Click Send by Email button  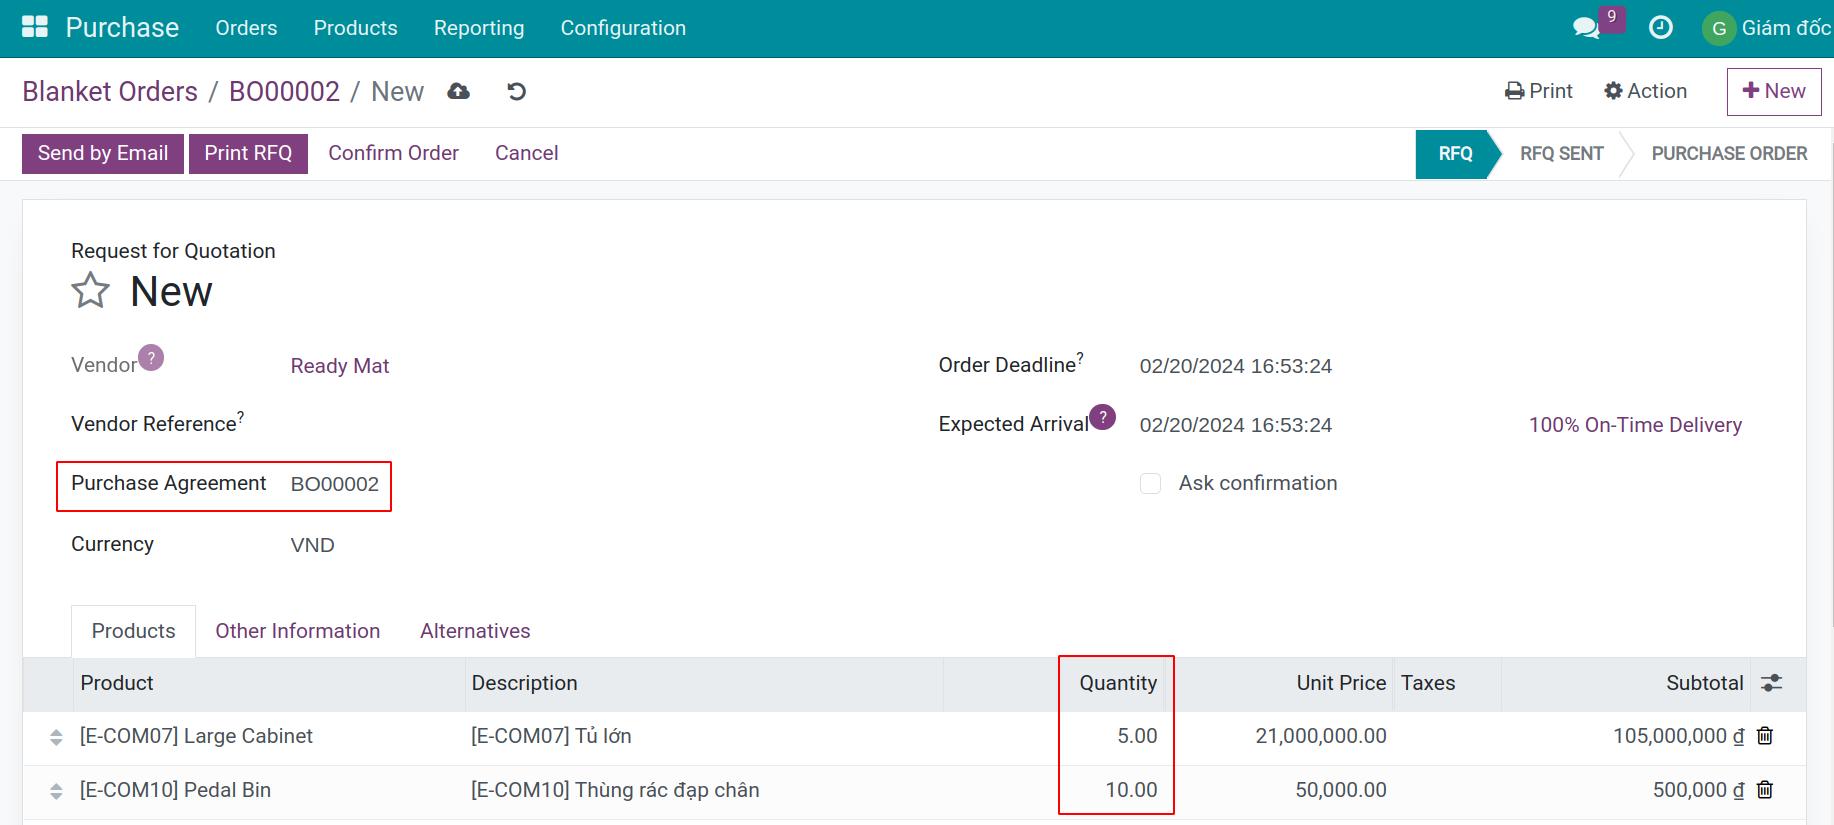pos(103,153)
